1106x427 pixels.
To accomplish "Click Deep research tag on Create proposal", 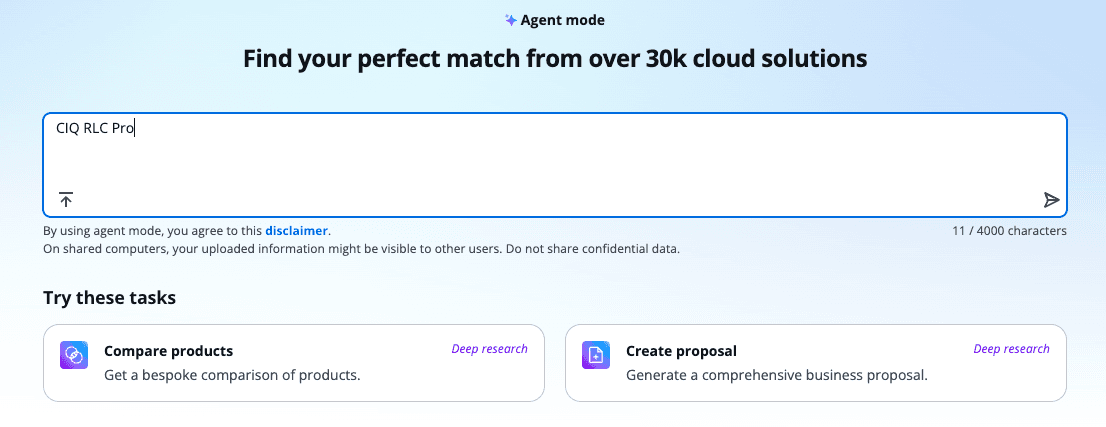I will point(1011,349).
